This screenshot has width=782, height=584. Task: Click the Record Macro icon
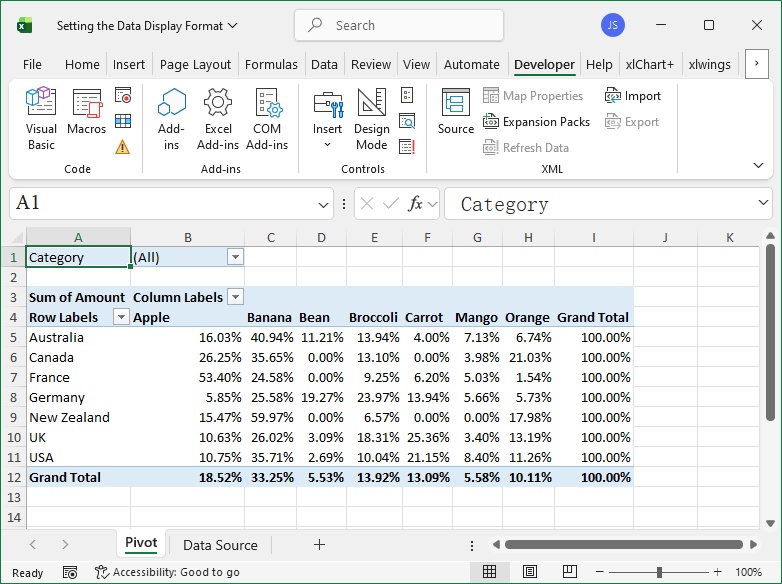(123, 95)
